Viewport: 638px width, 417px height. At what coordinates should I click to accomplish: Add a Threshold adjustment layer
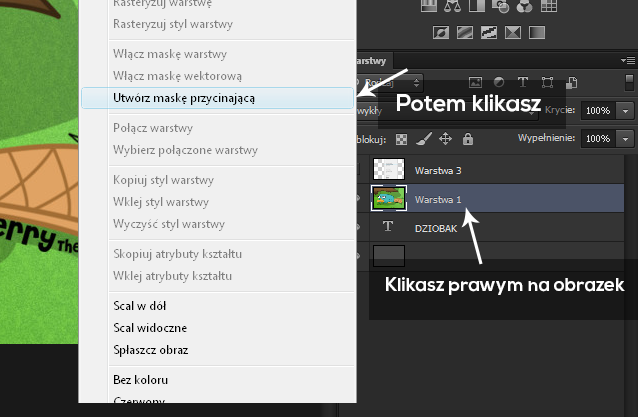pyautogui.click(x=489, y=33)
